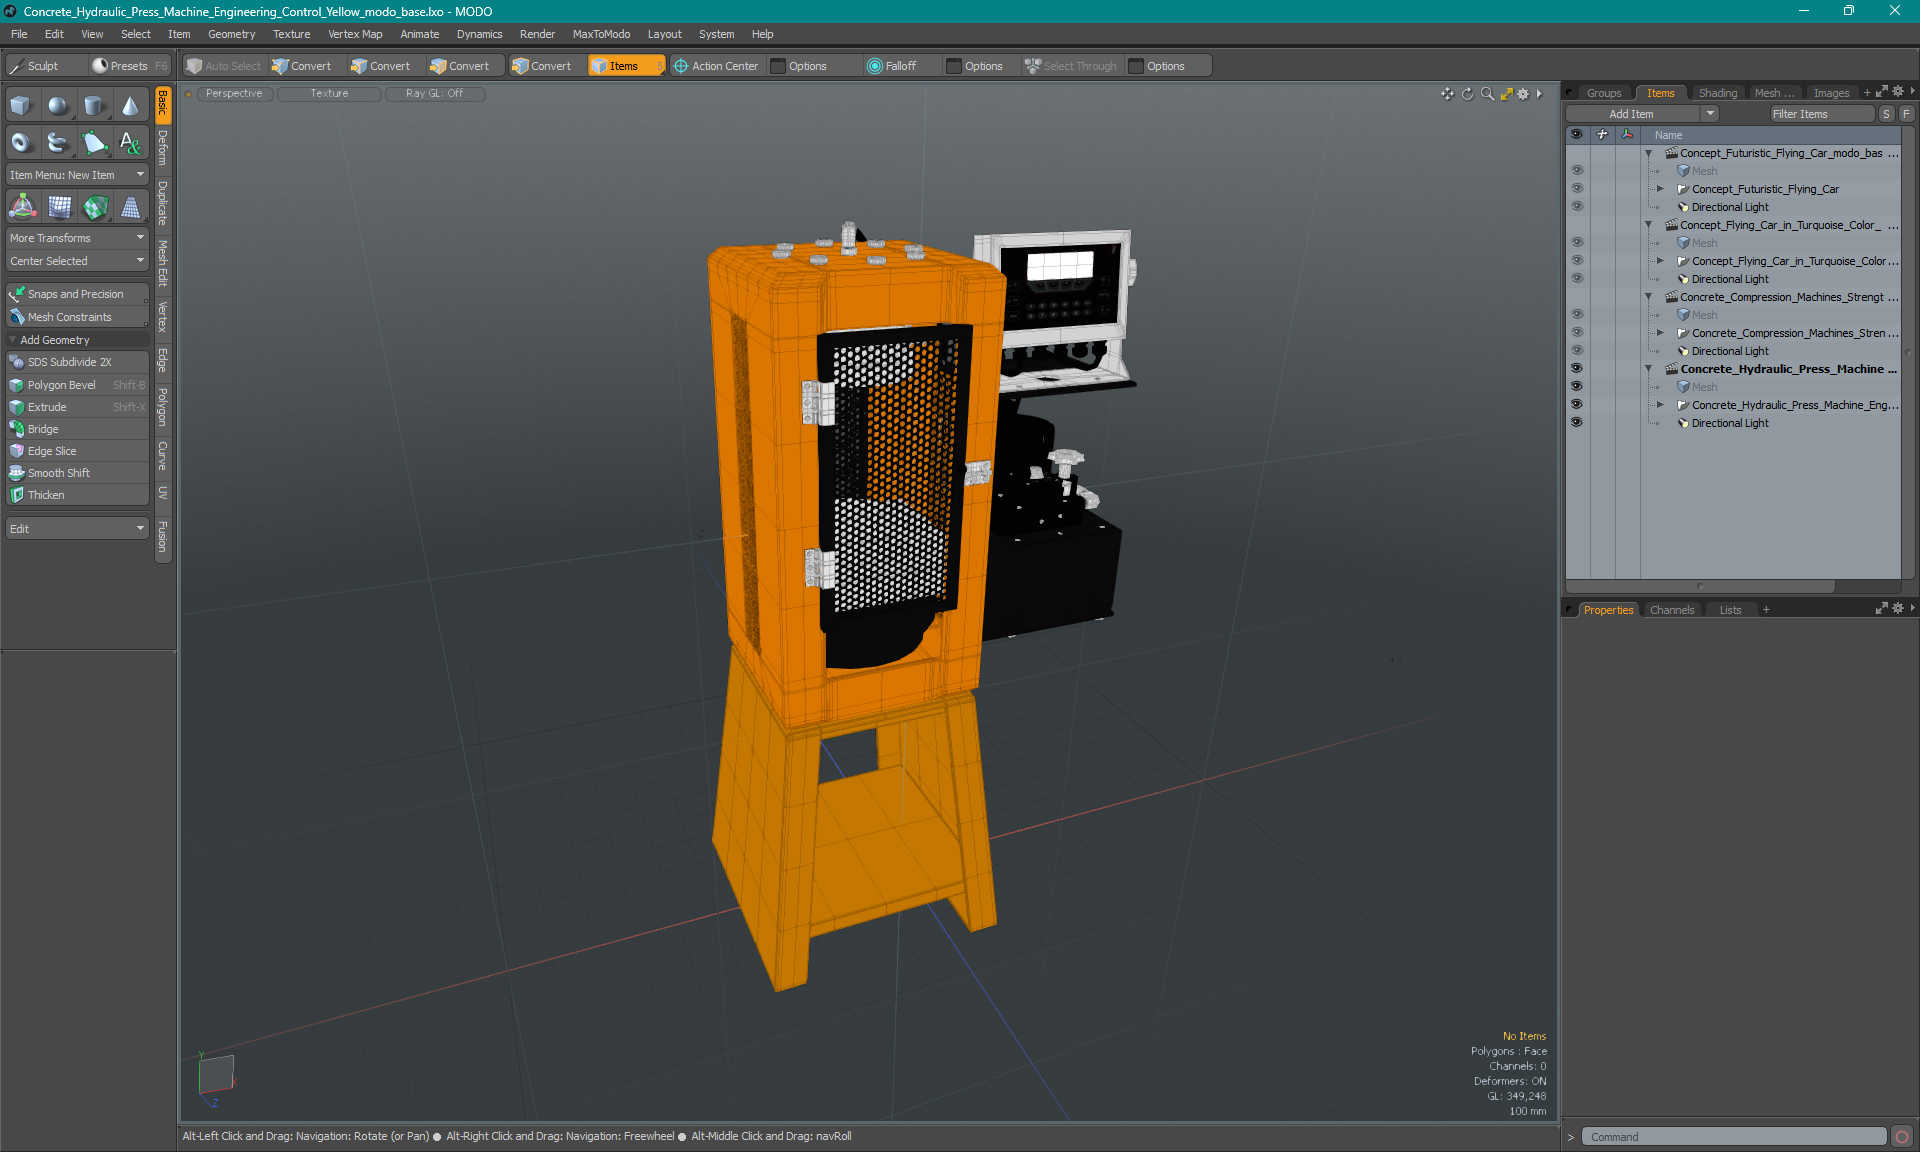Open Items panel settings gear

[x=1898, y=92]
